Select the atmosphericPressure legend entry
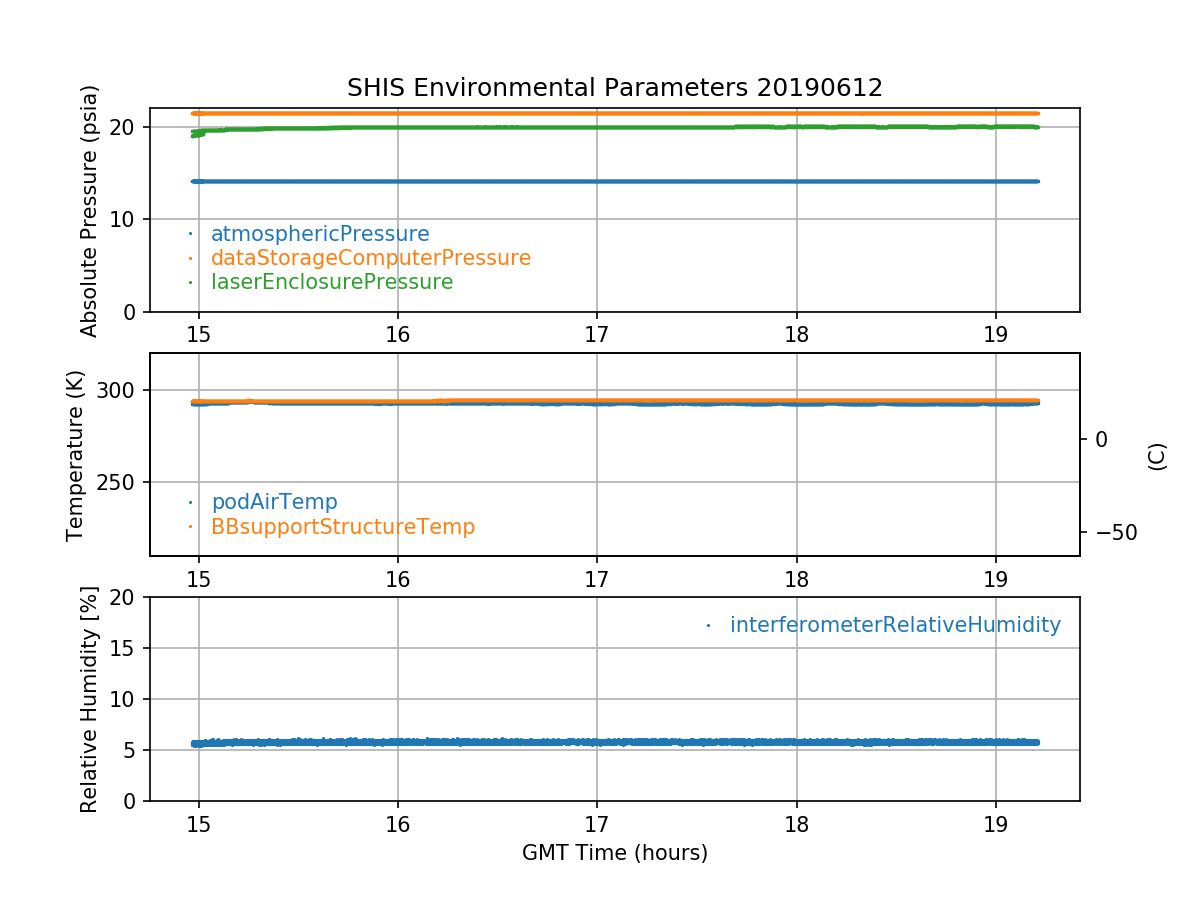 (319, 234)
